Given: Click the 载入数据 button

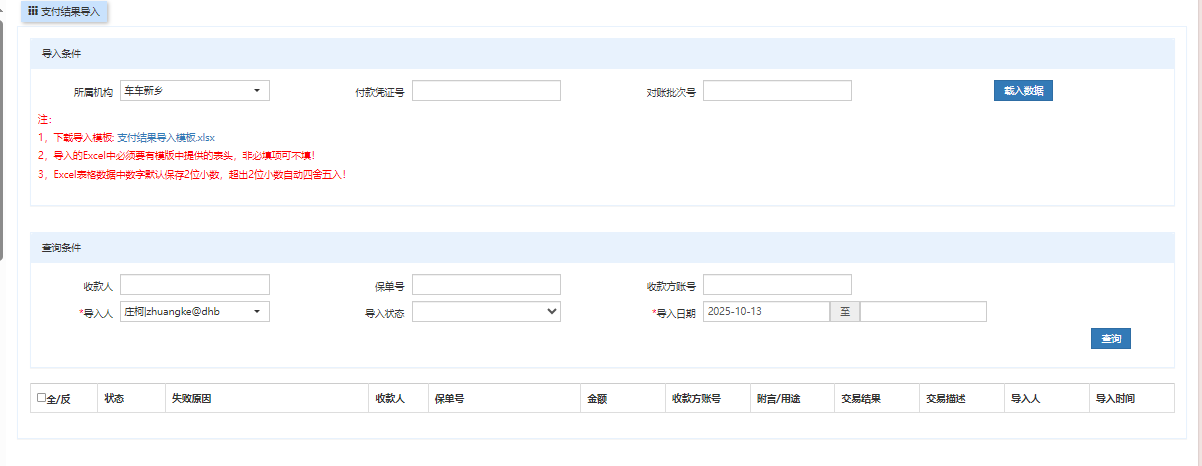Looking at the screenshot, I should [x=1023, y=91].
